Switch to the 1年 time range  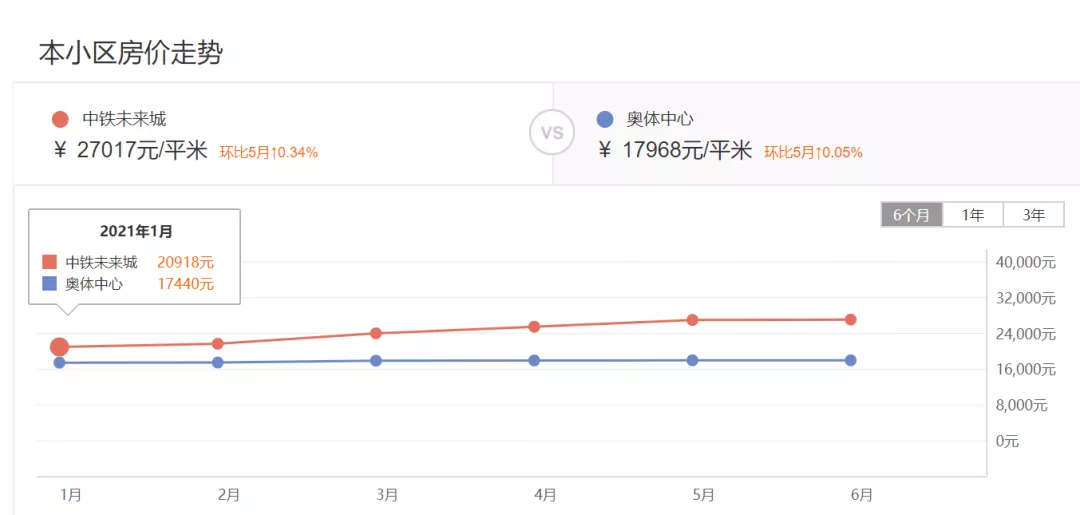tap(973, 215)
